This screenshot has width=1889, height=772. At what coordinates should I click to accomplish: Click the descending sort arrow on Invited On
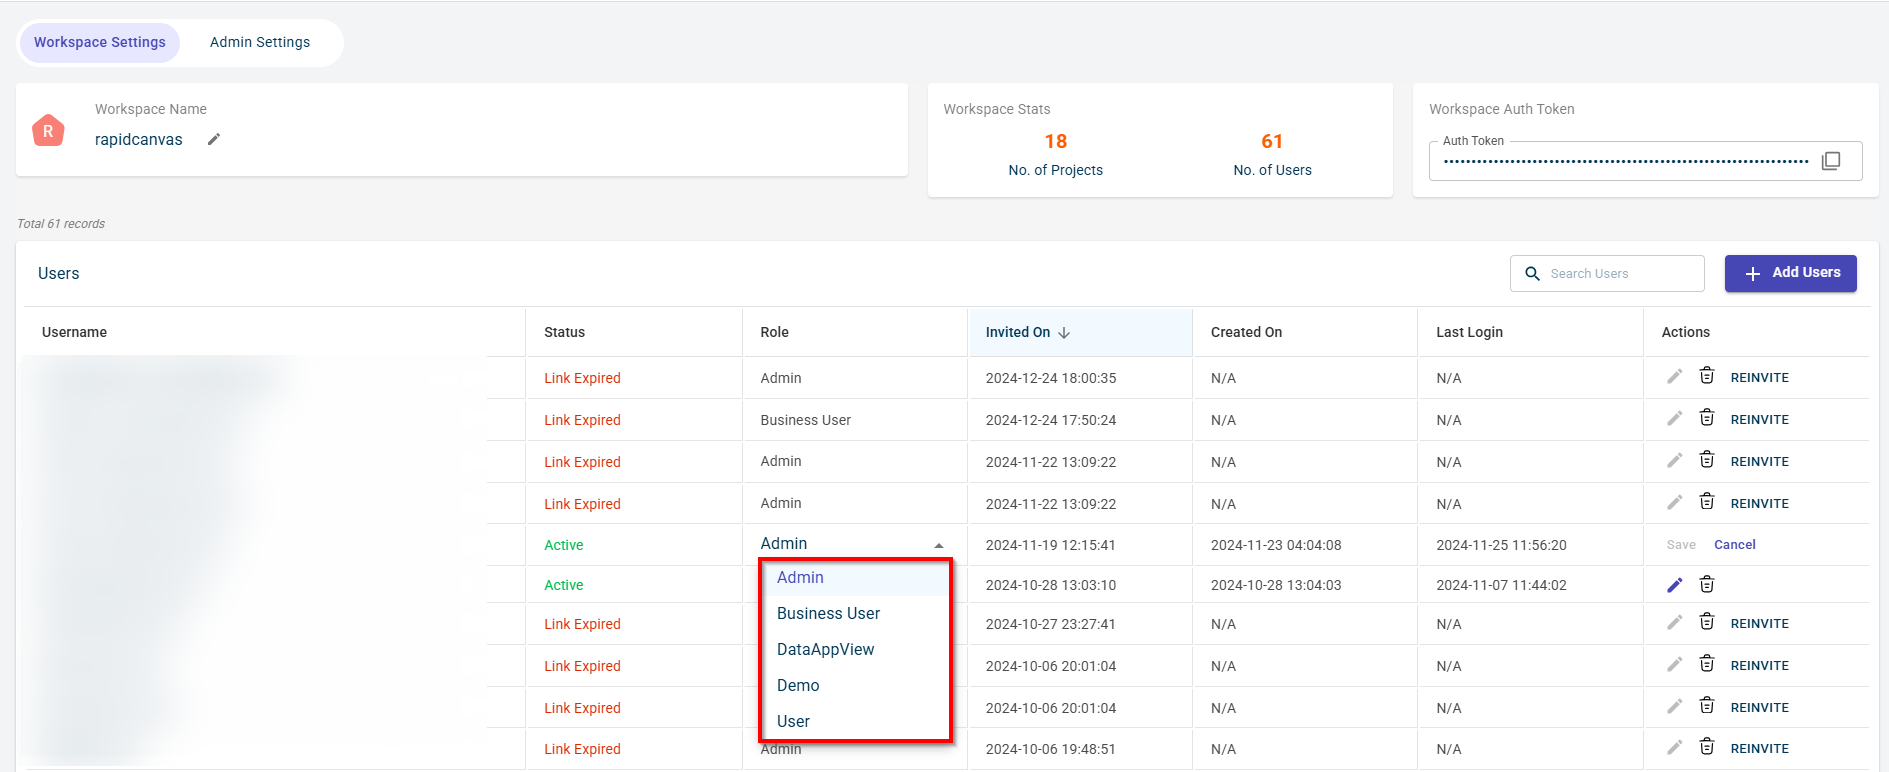pos(1064,333)
